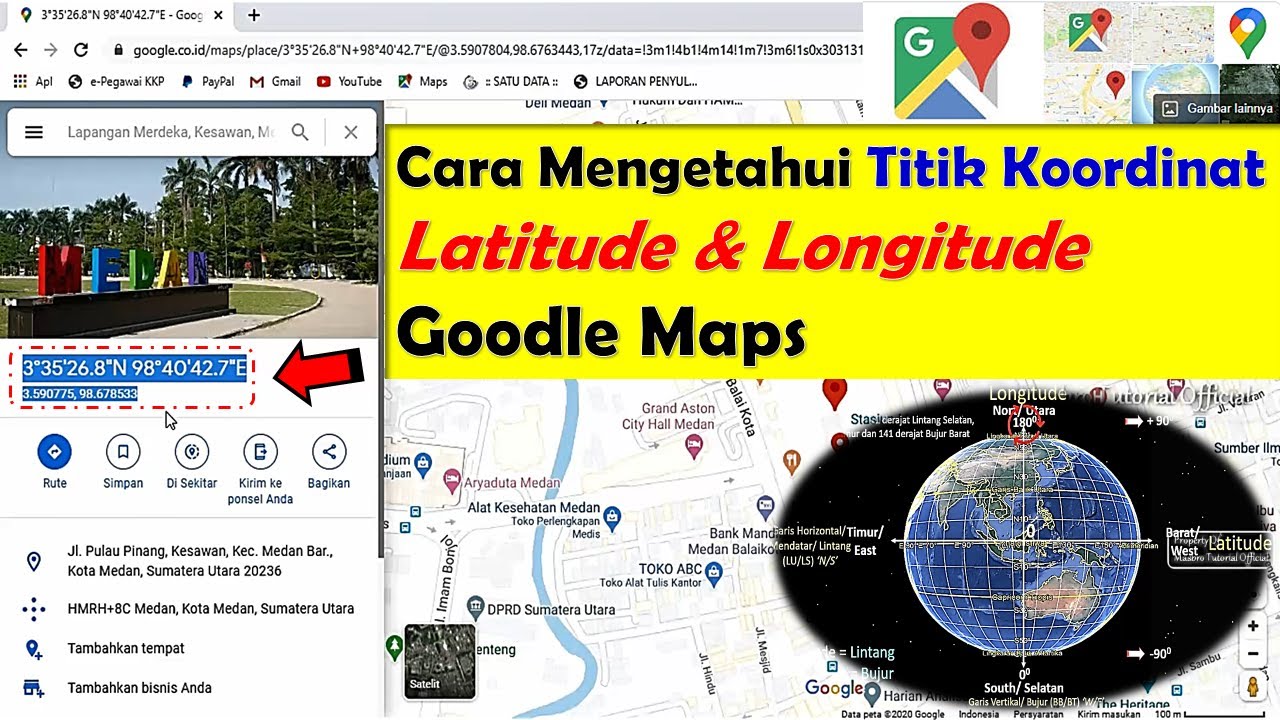Open the Maps bookmark

422,81
